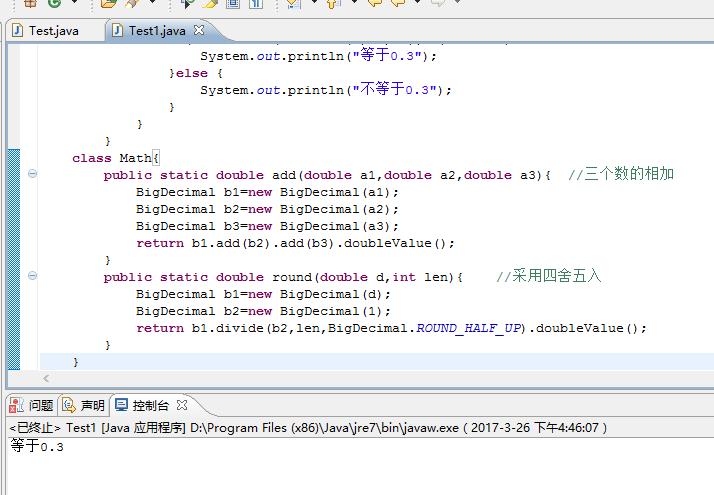Screen dimensions: 714x495
Task: Click the comment //三个数的相加
Action: [620, 175]
